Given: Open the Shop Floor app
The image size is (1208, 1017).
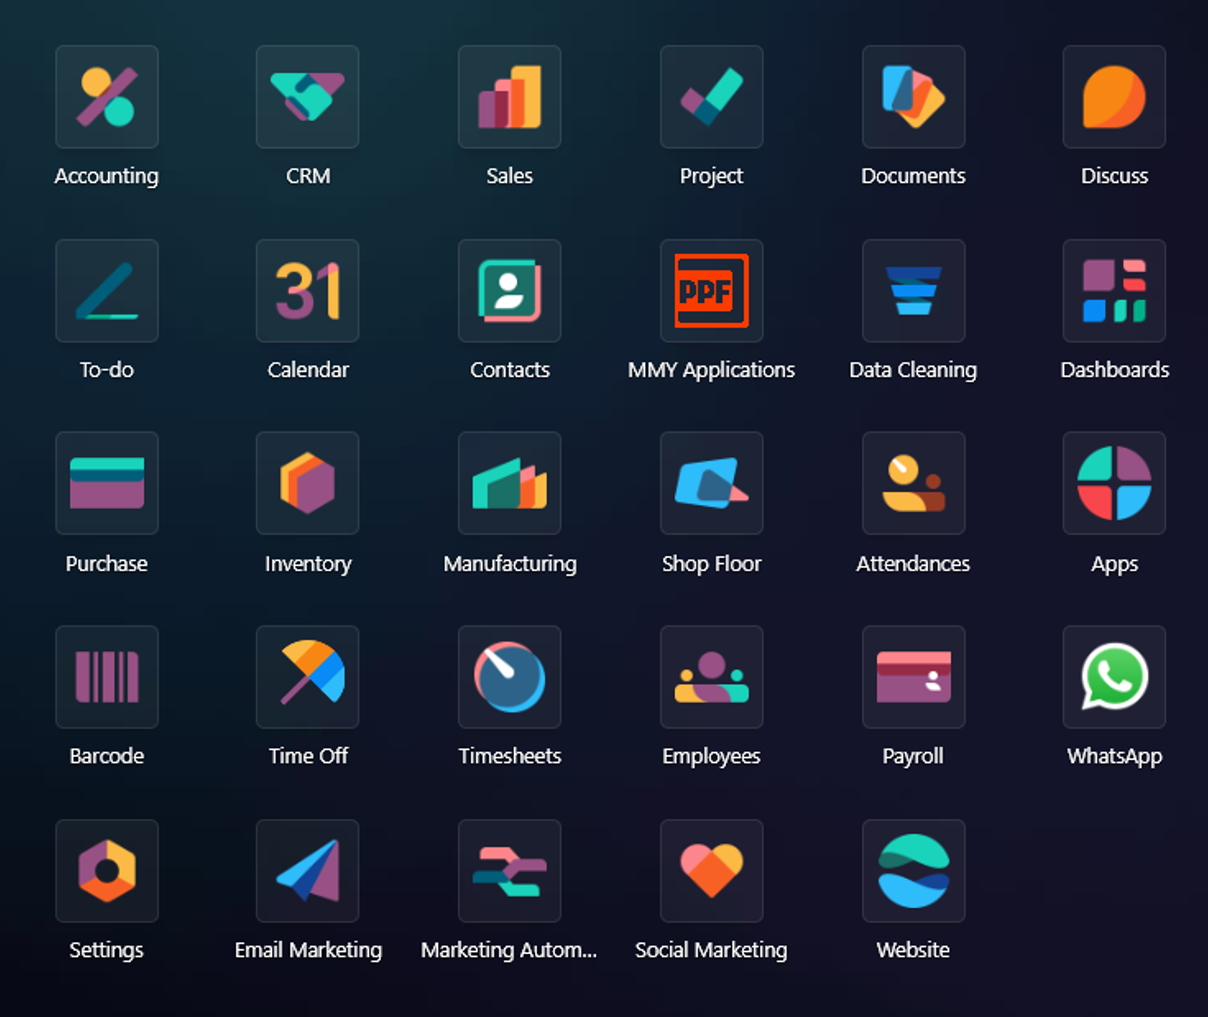Looking at the screenshot, I should pyautogui.click(x=711, y=484).
